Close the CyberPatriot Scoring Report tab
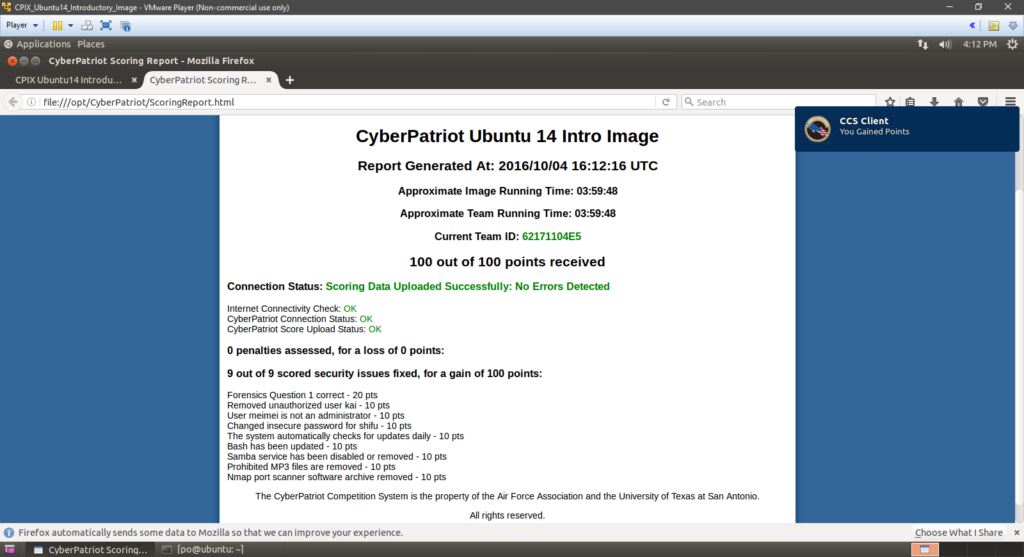 click(268, 80)
